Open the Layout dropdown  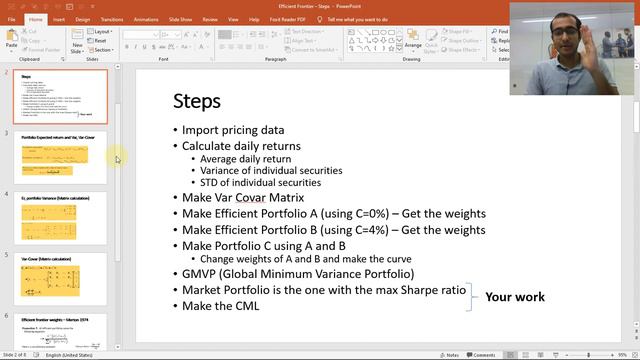(100, 31)
